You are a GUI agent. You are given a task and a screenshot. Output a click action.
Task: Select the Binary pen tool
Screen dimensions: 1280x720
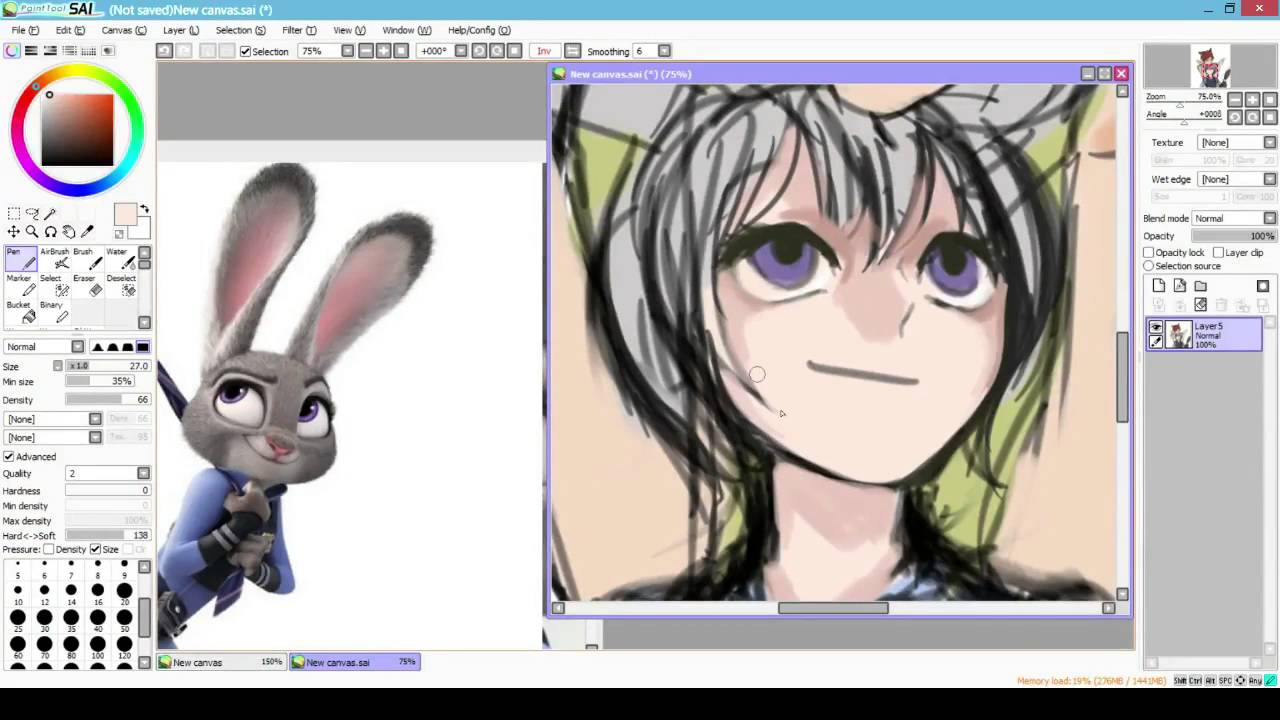(x=55, y=312)
